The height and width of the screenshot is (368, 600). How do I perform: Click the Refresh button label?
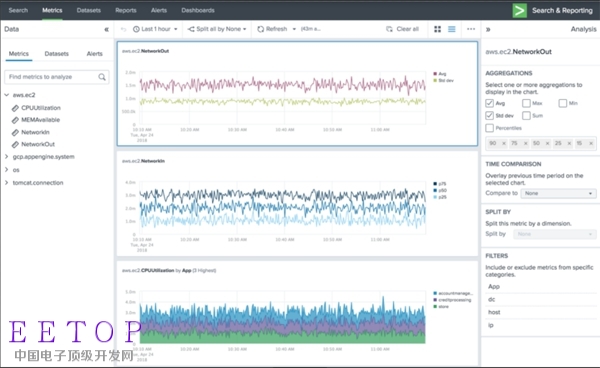277,29
